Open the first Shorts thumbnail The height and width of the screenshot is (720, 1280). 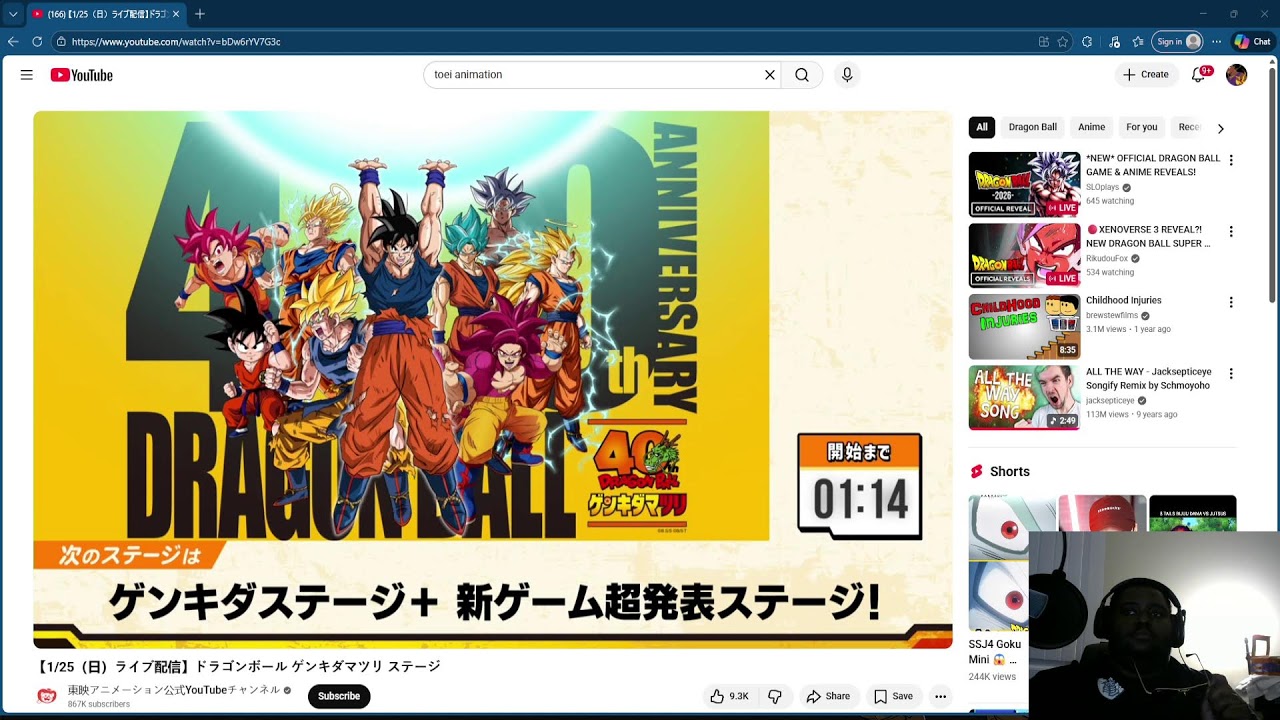click(1012, 562)
